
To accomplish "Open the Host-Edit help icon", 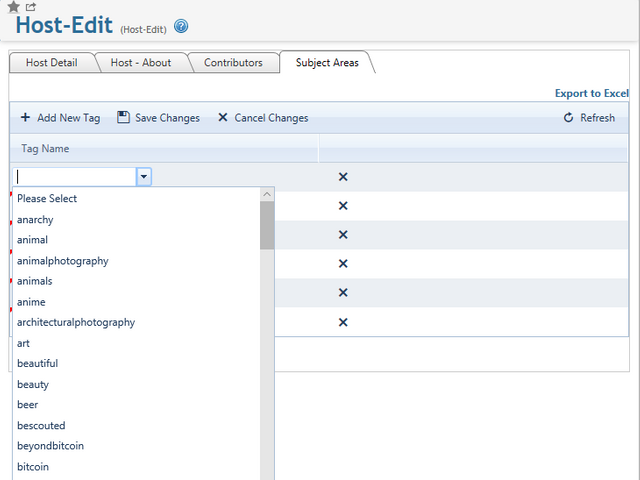I will pyautogui.click(x=180, y=27).
